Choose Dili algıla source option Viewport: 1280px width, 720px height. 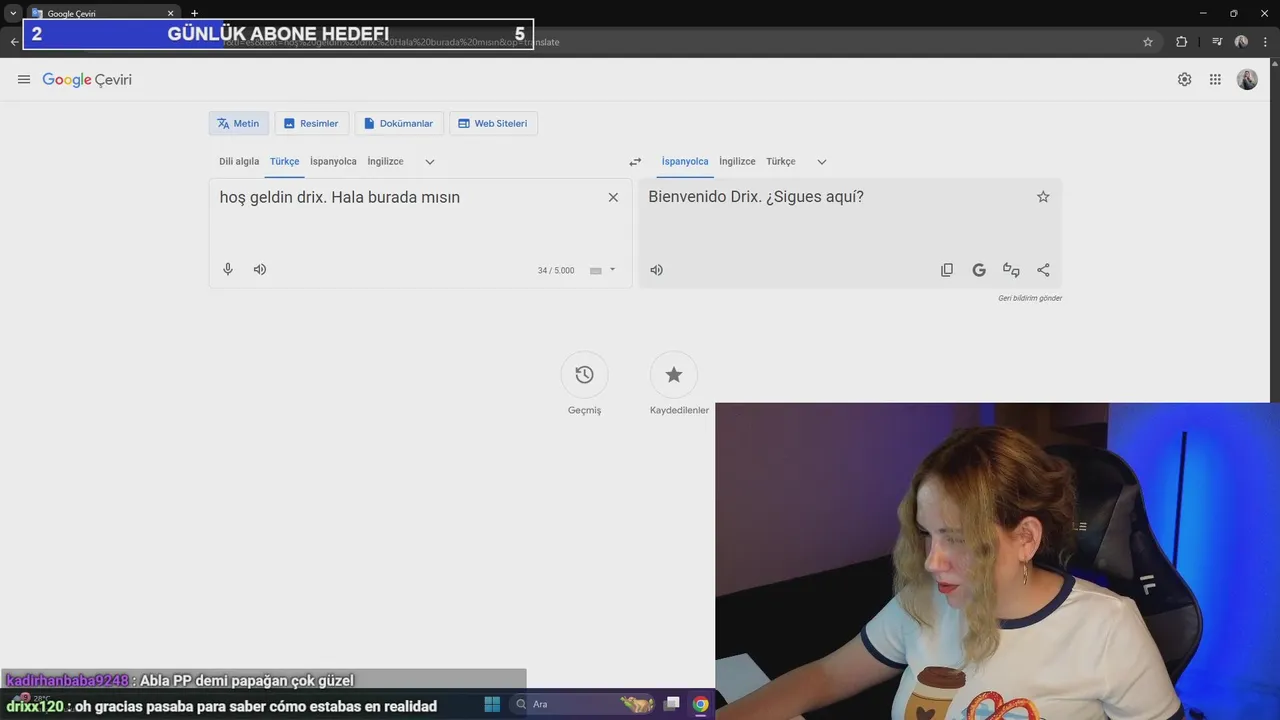(239, 162)
